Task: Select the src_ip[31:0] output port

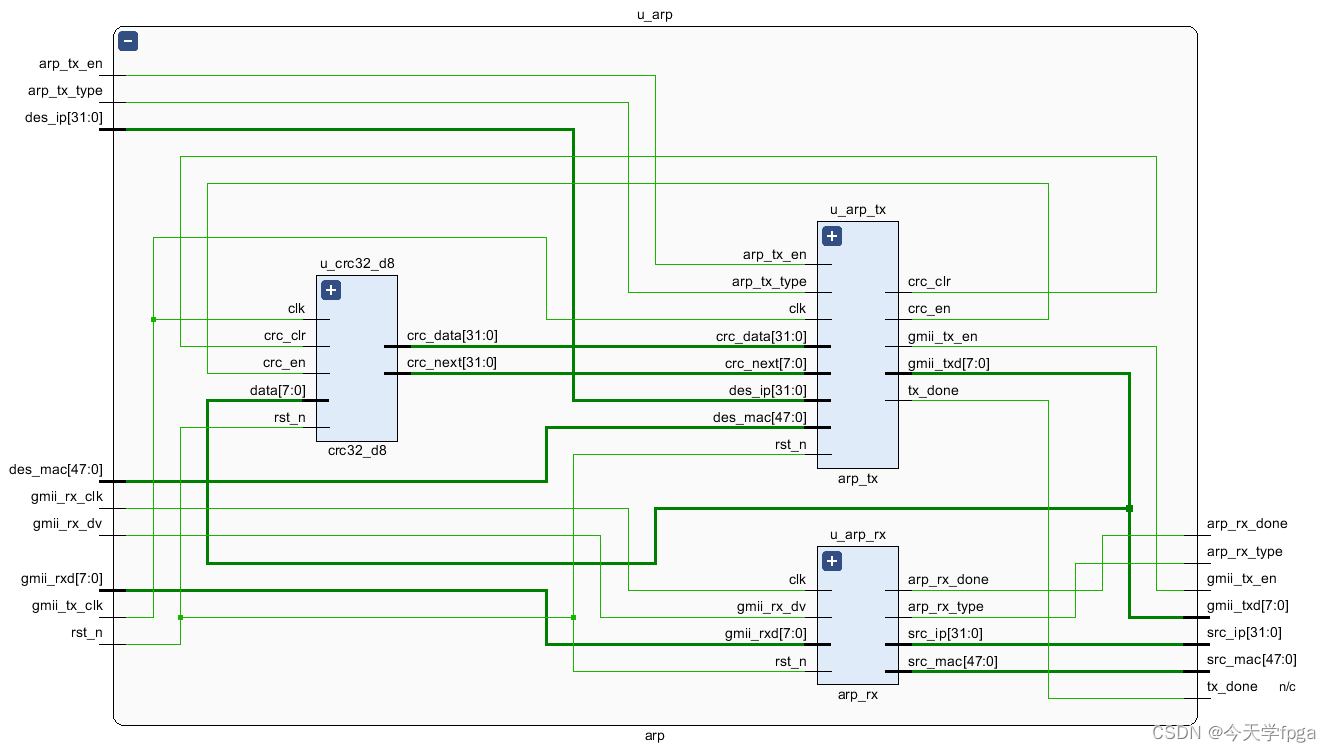Action: 1243,632
